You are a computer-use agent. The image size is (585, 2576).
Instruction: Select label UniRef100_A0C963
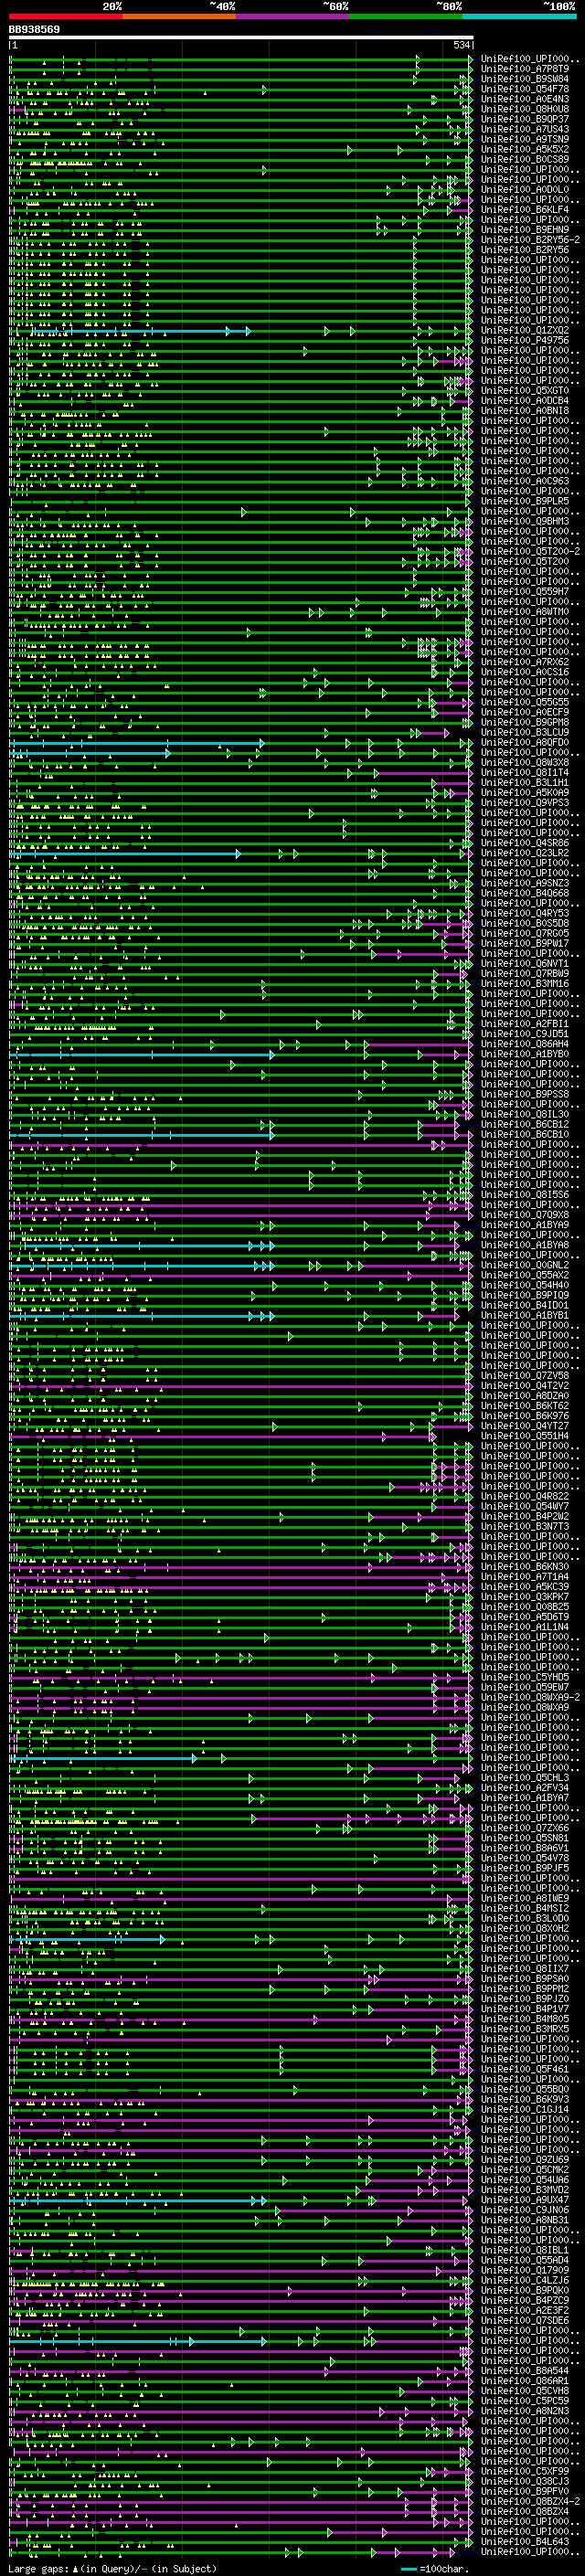pyautogui.click(x=525, y=481)
